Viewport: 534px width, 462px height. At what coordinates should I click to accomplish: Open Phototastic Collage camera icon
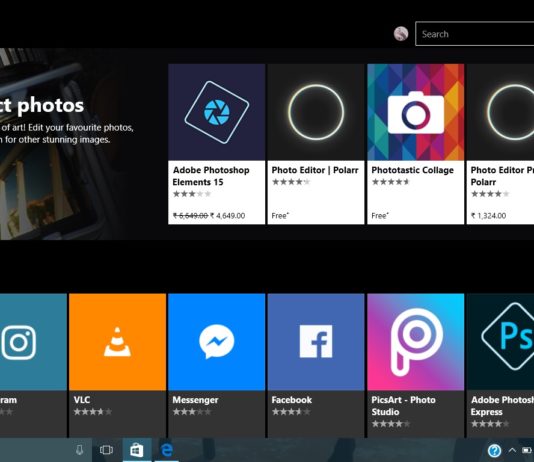(415, 112)
